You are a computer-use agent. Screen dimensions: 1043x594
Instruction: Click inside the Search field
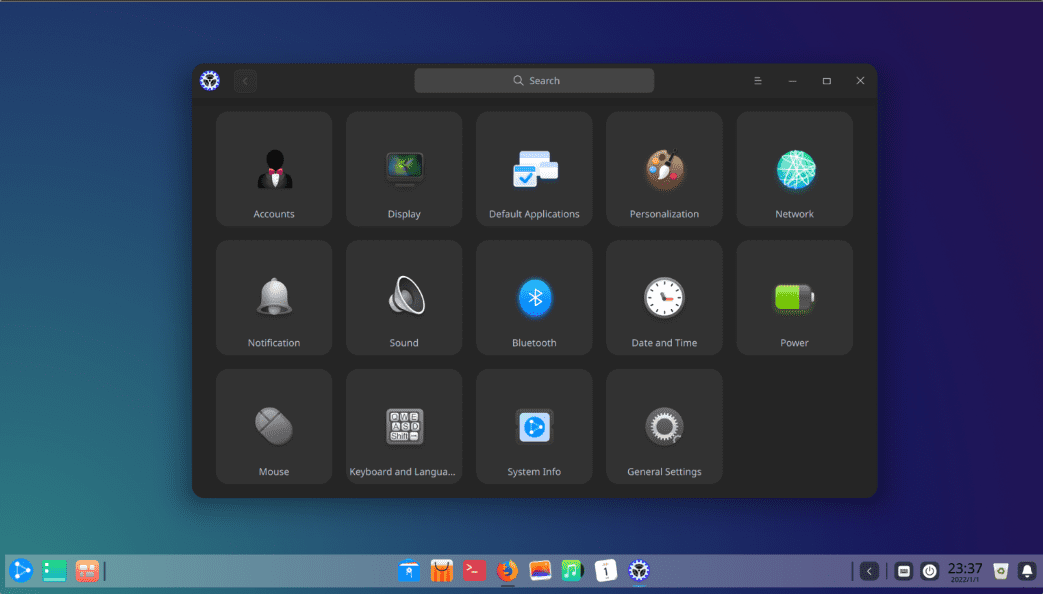tap(534, 80)
